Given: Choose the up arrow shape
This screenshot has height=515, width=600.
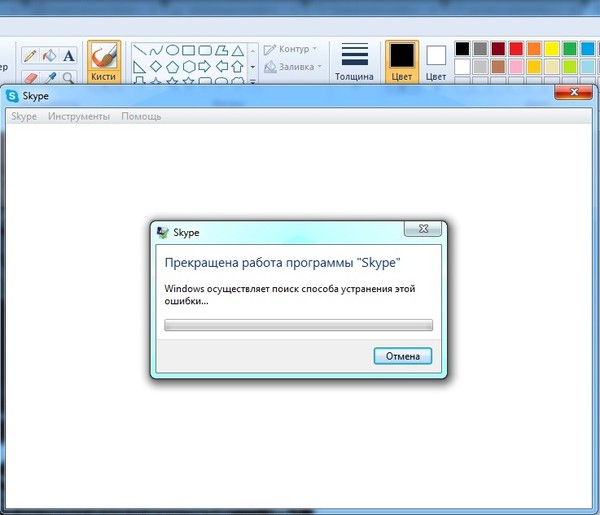Looking at the screenshot, I should tap(238, 67).
